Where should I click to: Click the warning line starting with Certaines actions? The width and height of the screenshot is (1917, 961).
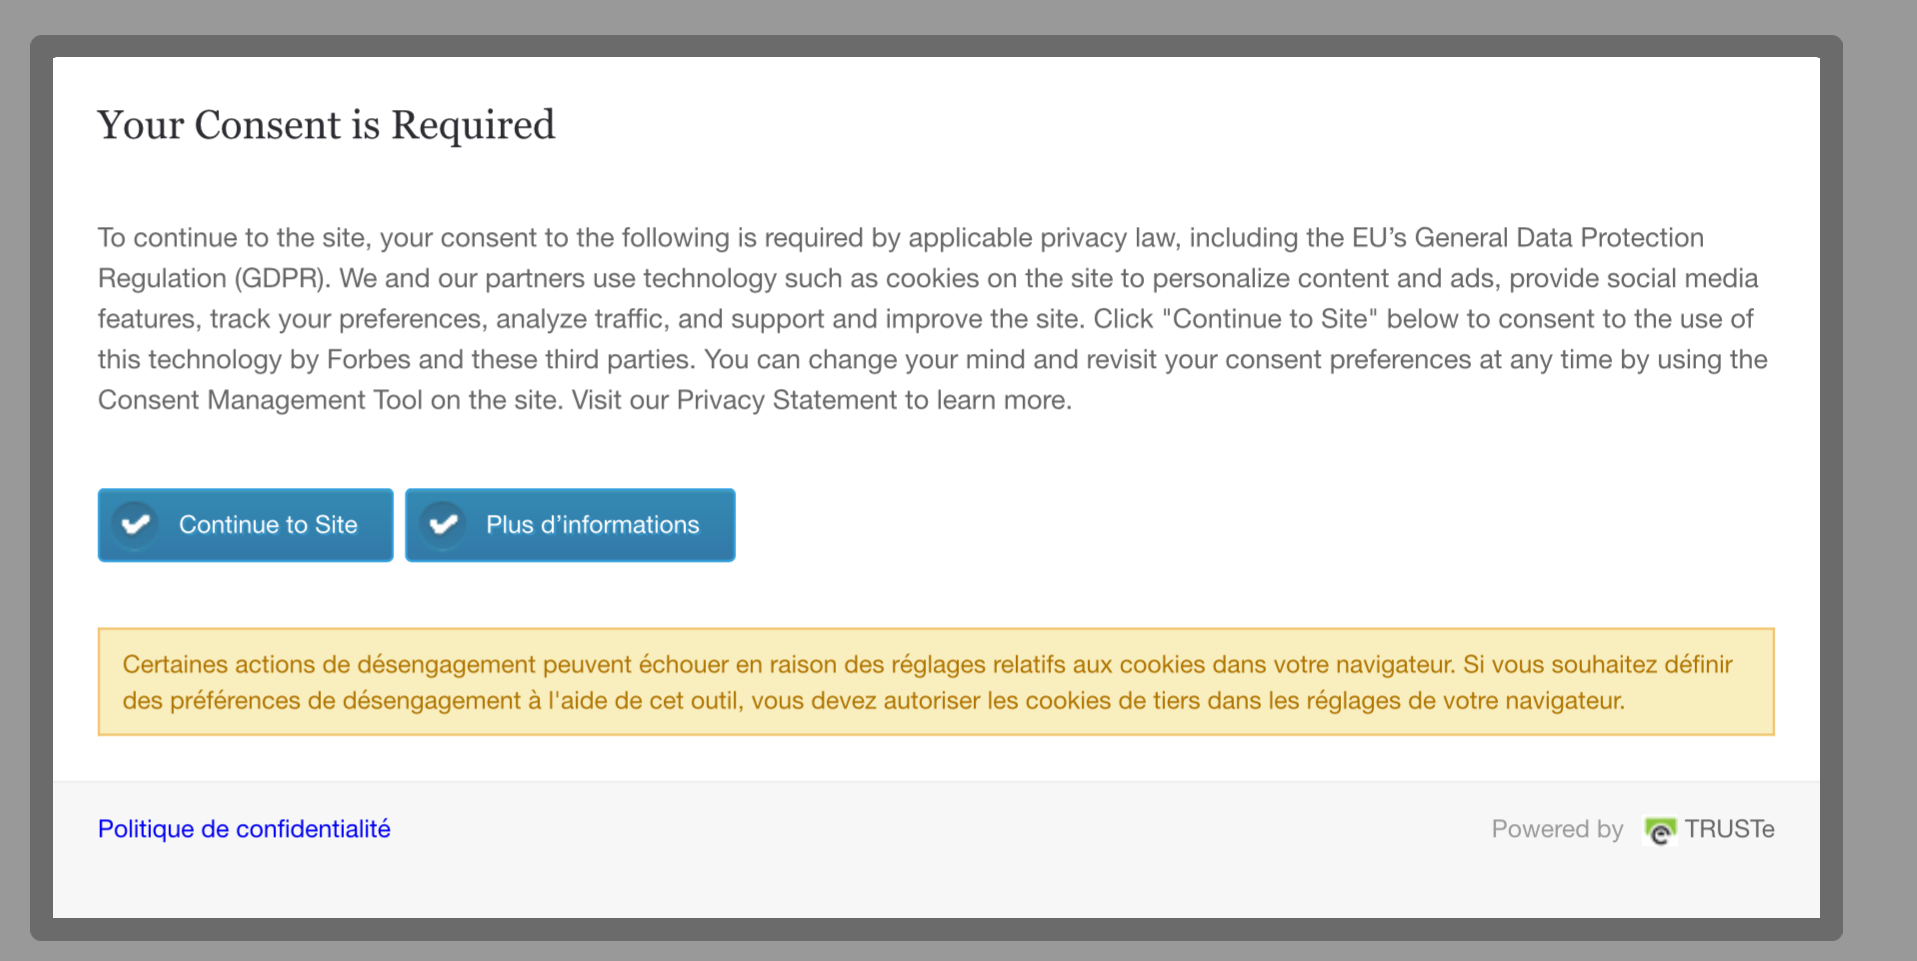(x=927, y=664)
